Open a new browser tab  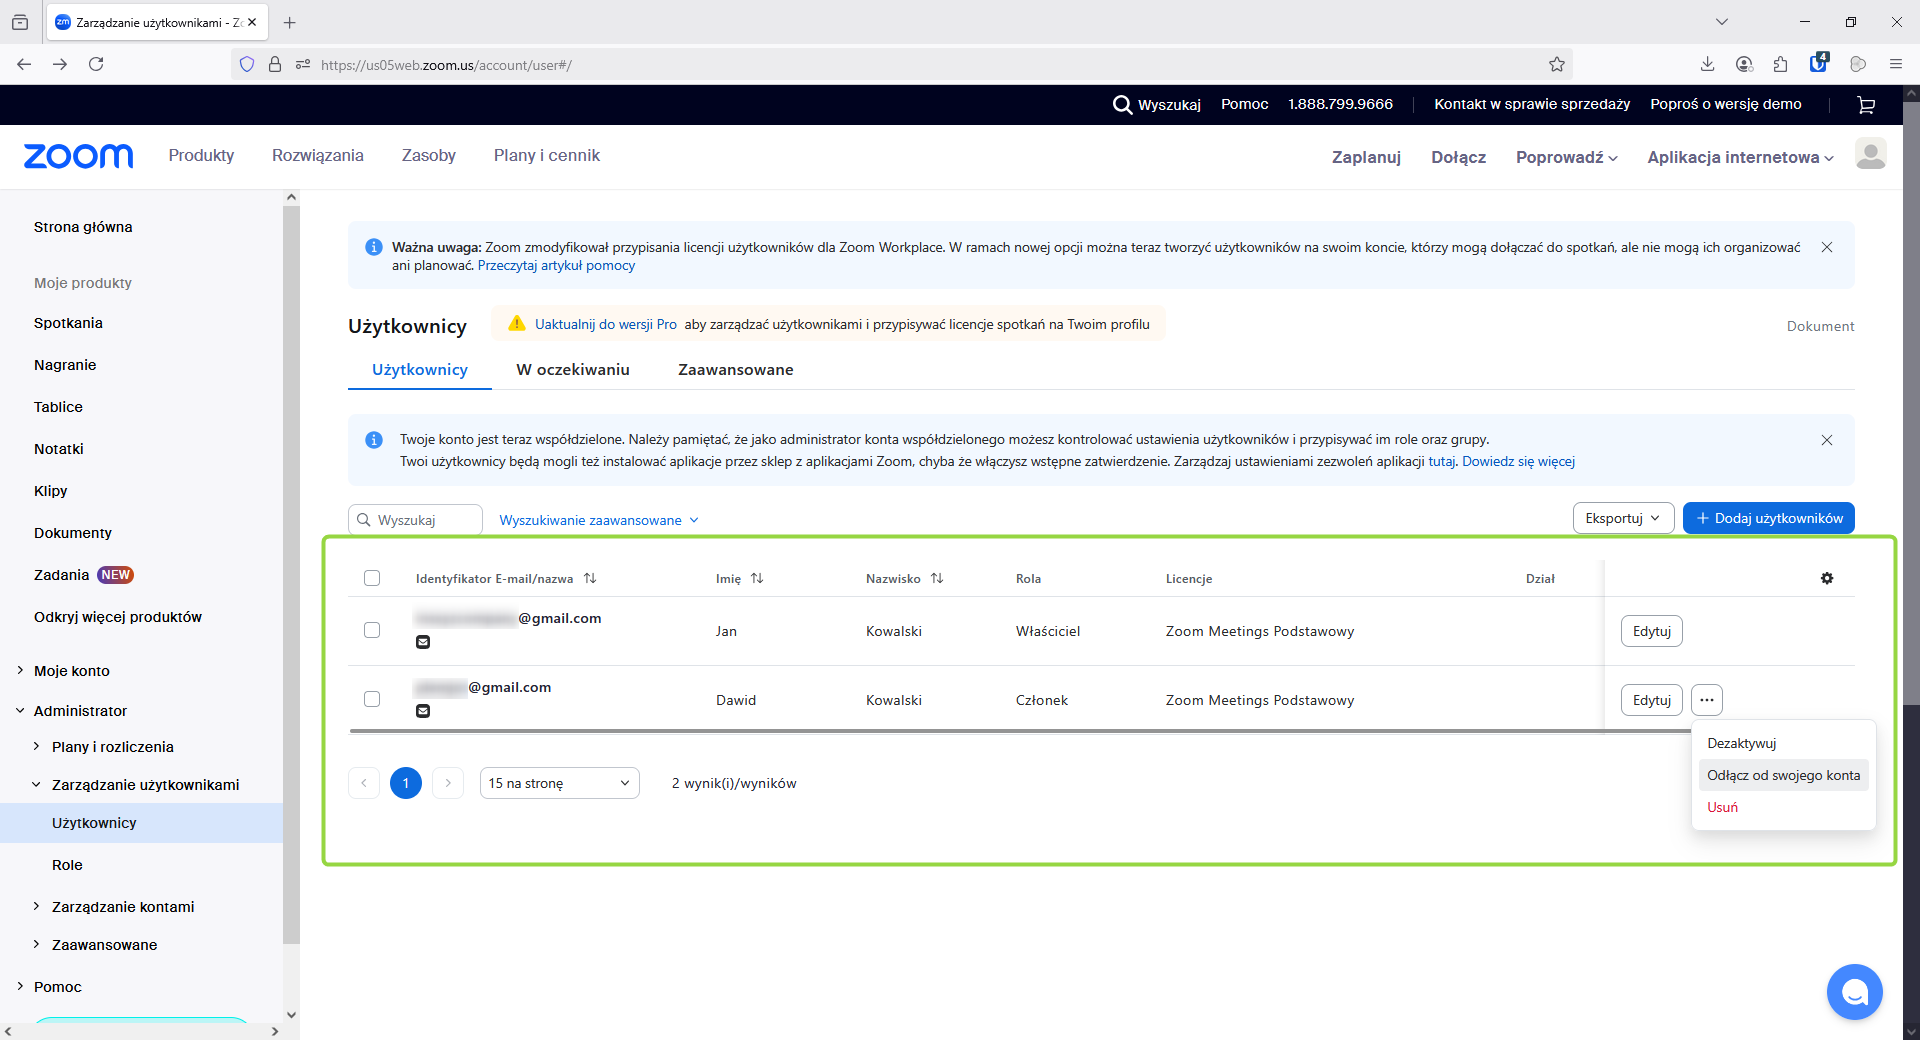pos(290,22)
